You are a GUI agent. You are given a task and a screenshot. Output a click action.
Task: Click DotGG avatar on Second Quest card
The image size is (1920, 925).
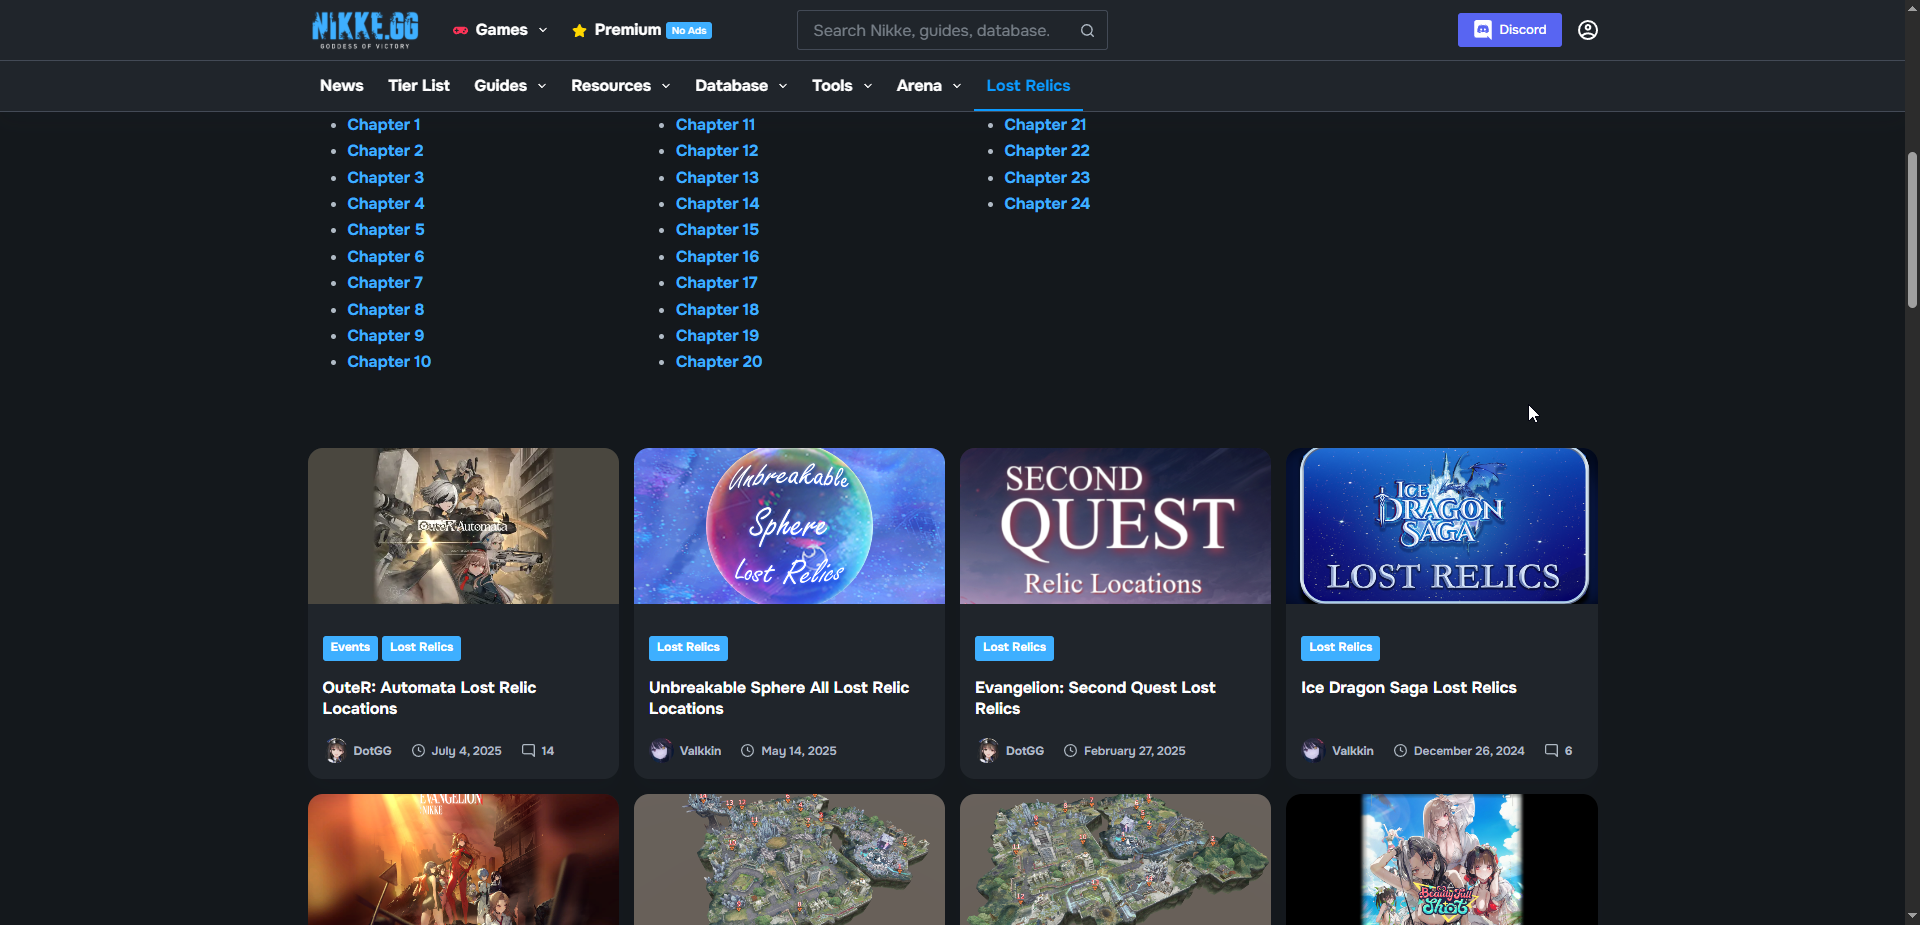(x=988, y=751)
